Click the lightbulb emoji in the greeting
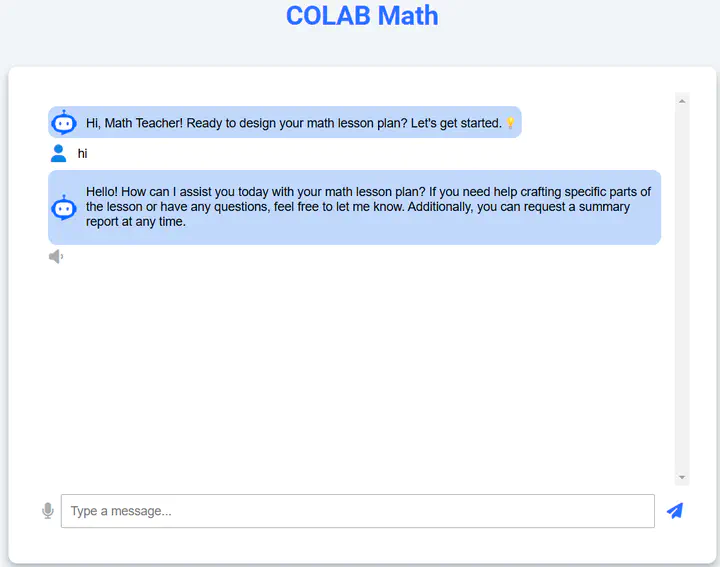The height and width of the screenshot is (567, 720). [x=510, y=123]
